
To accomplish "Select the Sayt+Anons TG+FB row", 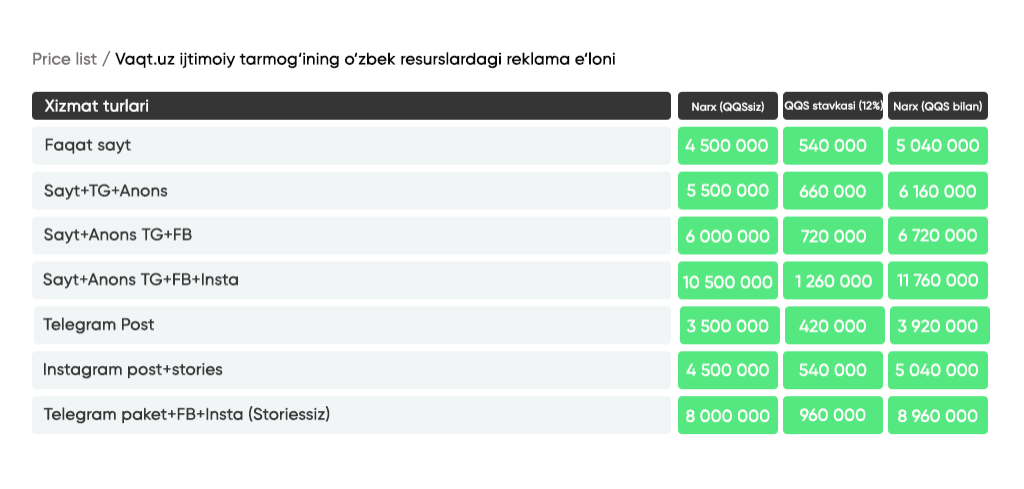I will (351, 236).
